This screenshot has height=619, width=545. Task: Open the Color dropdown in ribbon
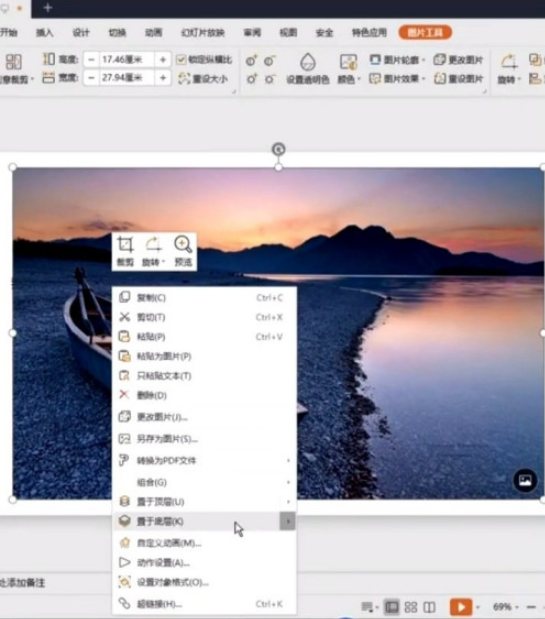click(349, 69)
